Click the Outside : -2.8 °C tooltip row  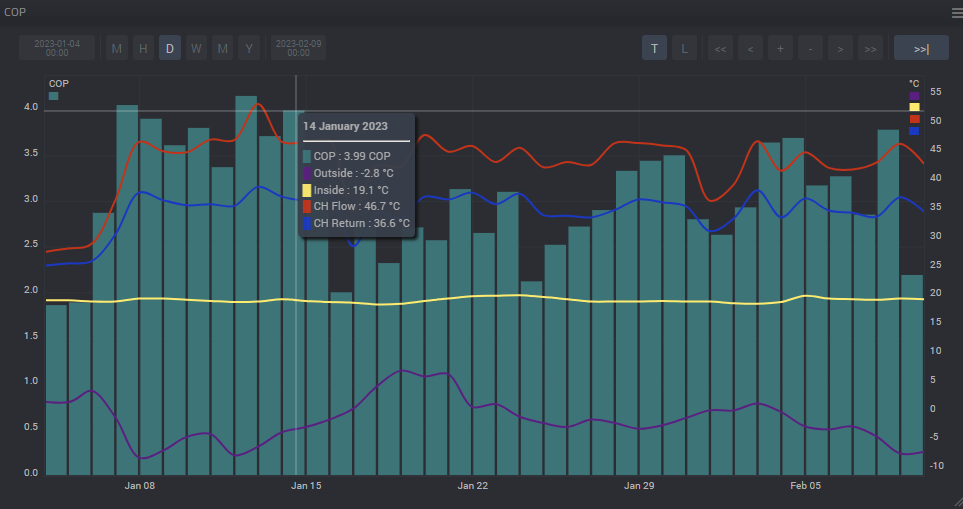[x=348, y=174]
